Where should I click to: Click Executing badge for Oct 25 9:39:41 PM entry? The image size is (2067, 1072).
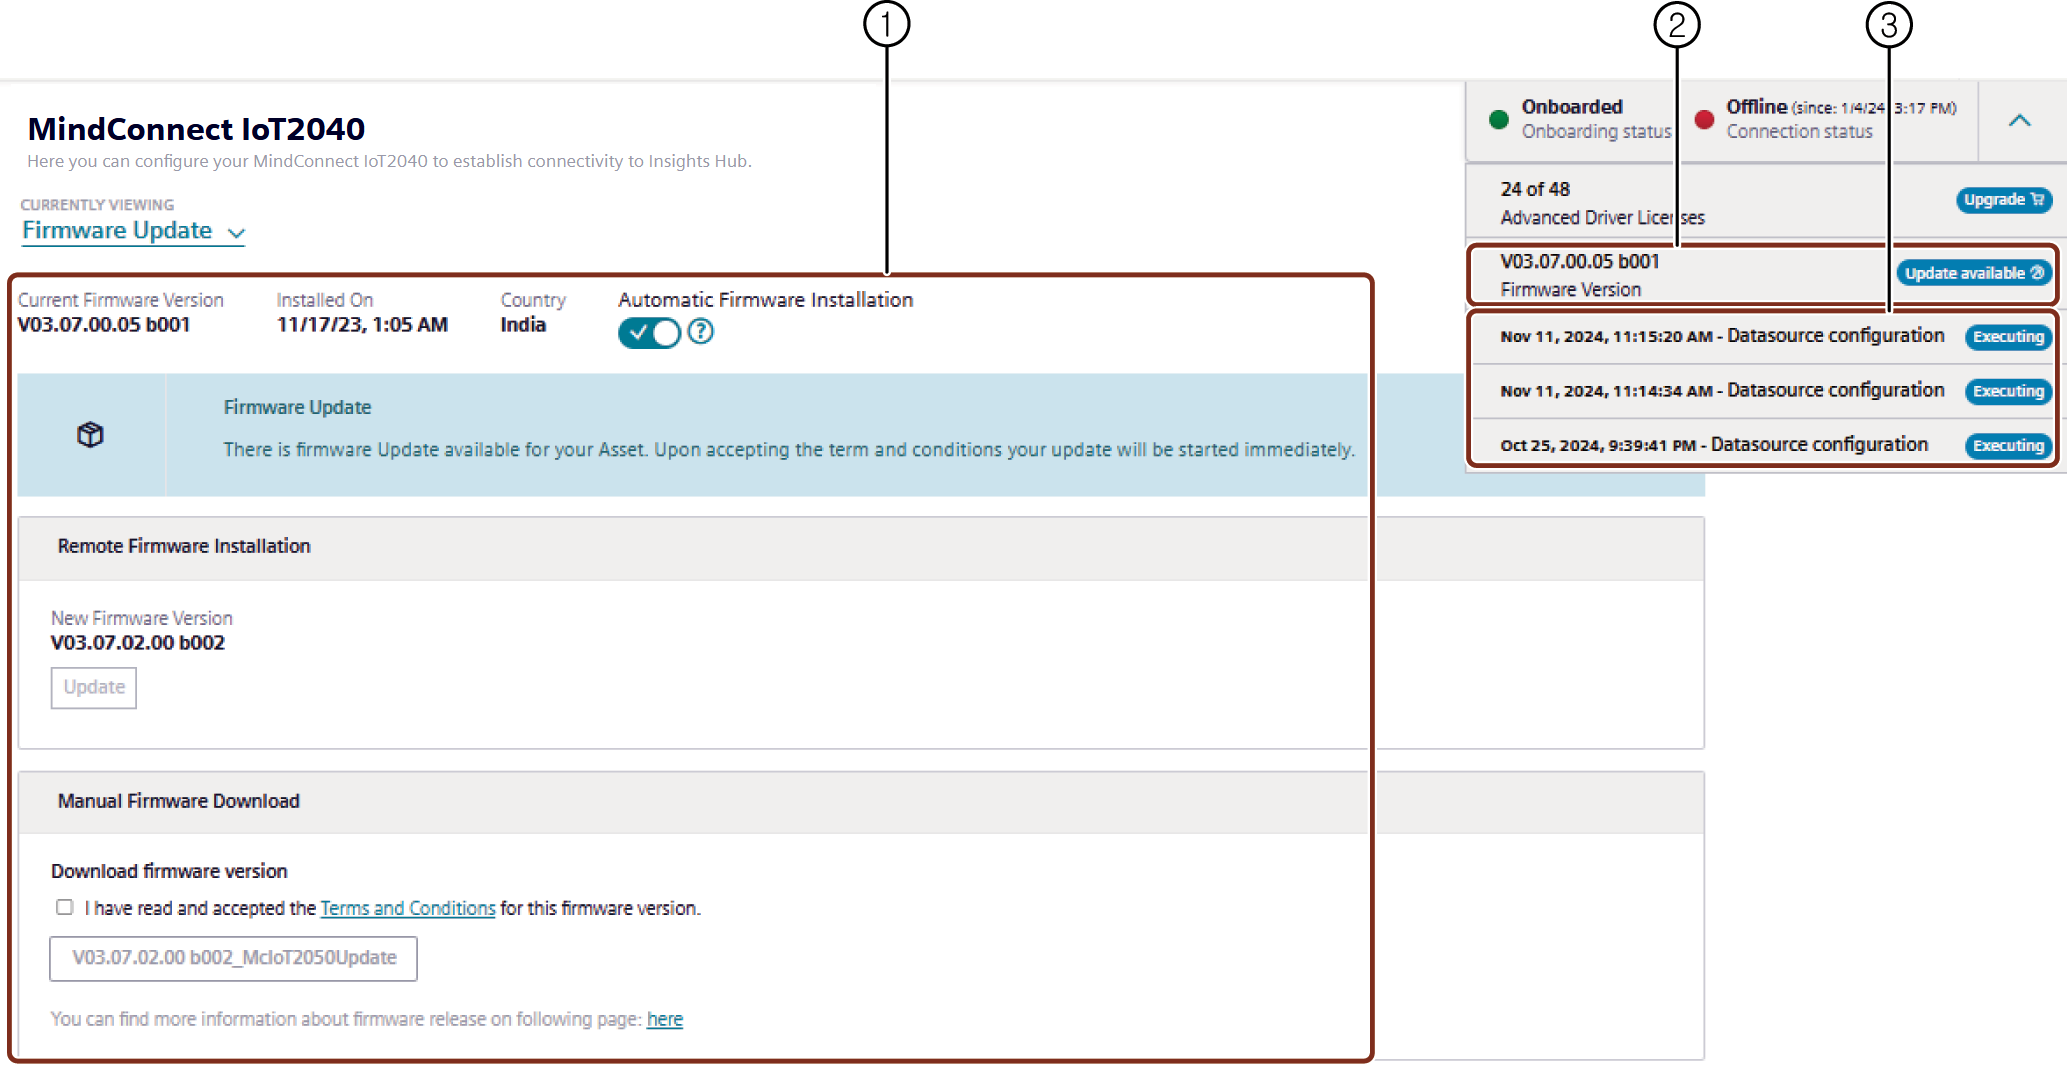tap(2008, 445)
